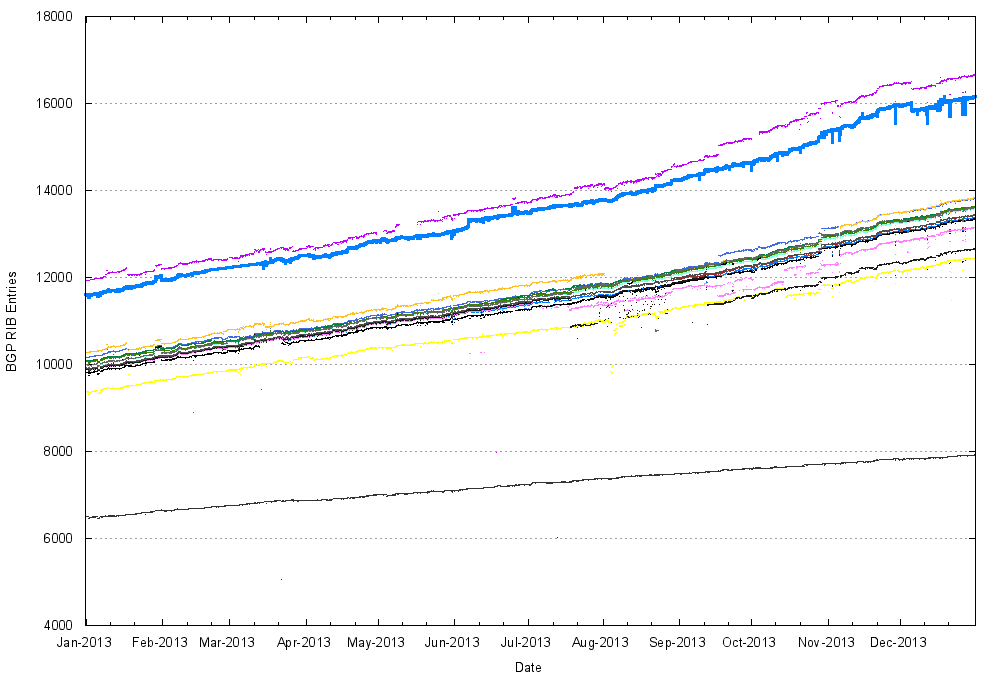Select the May-2013 date tick label
Image resolution: width=1000 pixels, height=680 pixels.
[376, 643]
